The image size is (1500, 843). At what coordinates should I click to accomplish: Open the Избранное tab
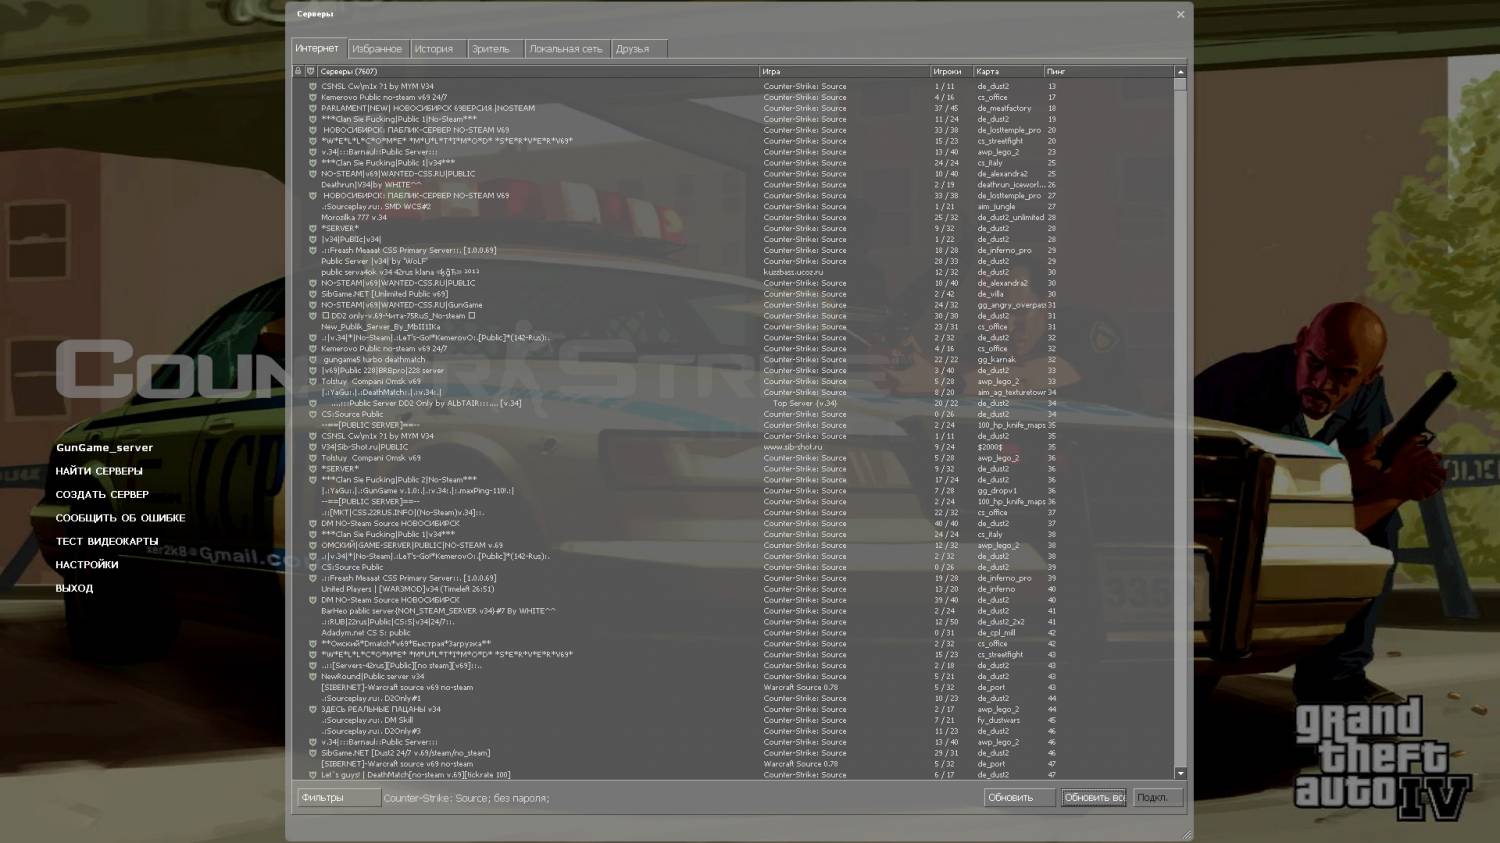coord(377,49)
